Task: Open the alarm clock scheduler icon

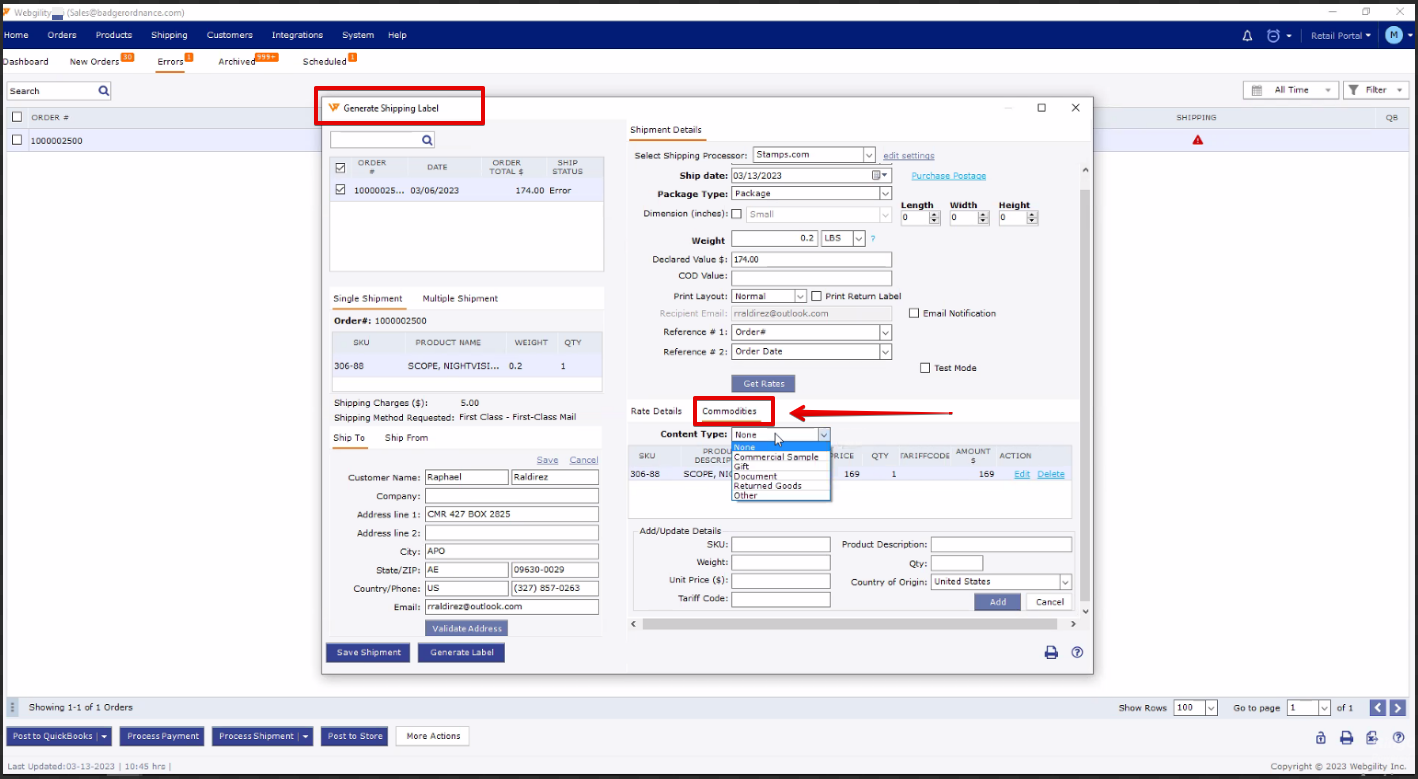Action: tap(1273, 35)
